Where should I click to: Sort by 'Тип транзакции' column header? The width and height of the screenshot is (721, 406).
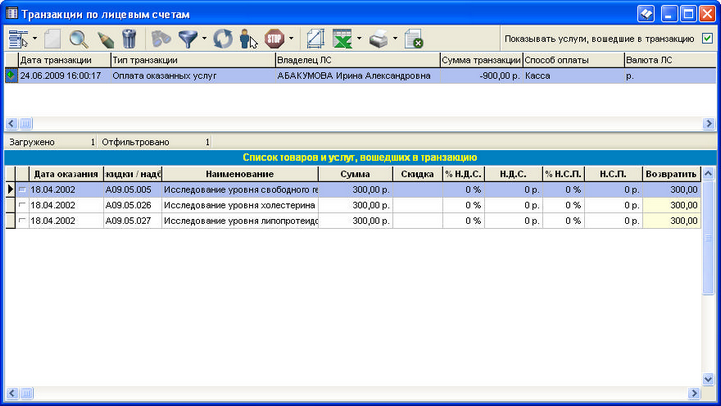[193, 60]
